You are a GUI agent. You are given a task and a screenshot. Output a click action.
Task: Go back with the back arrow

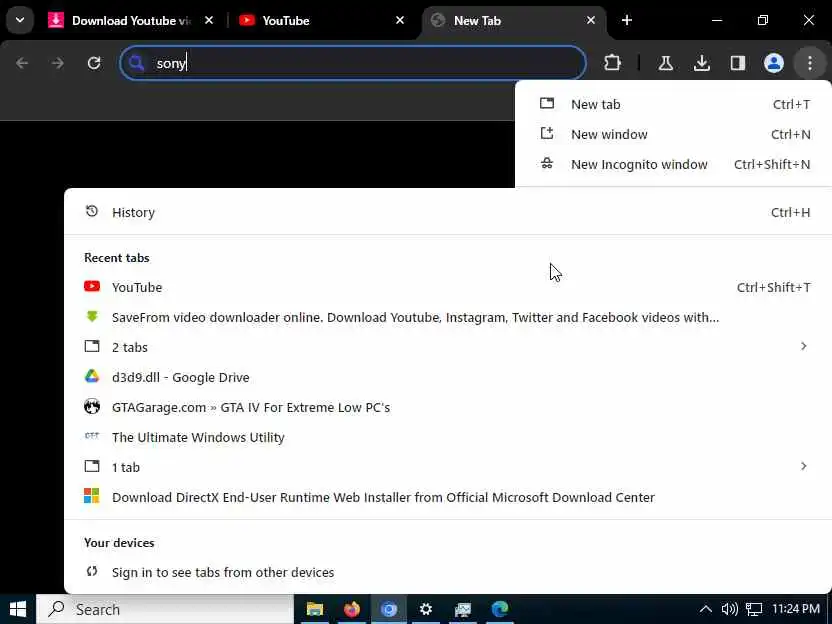[22, 63]
